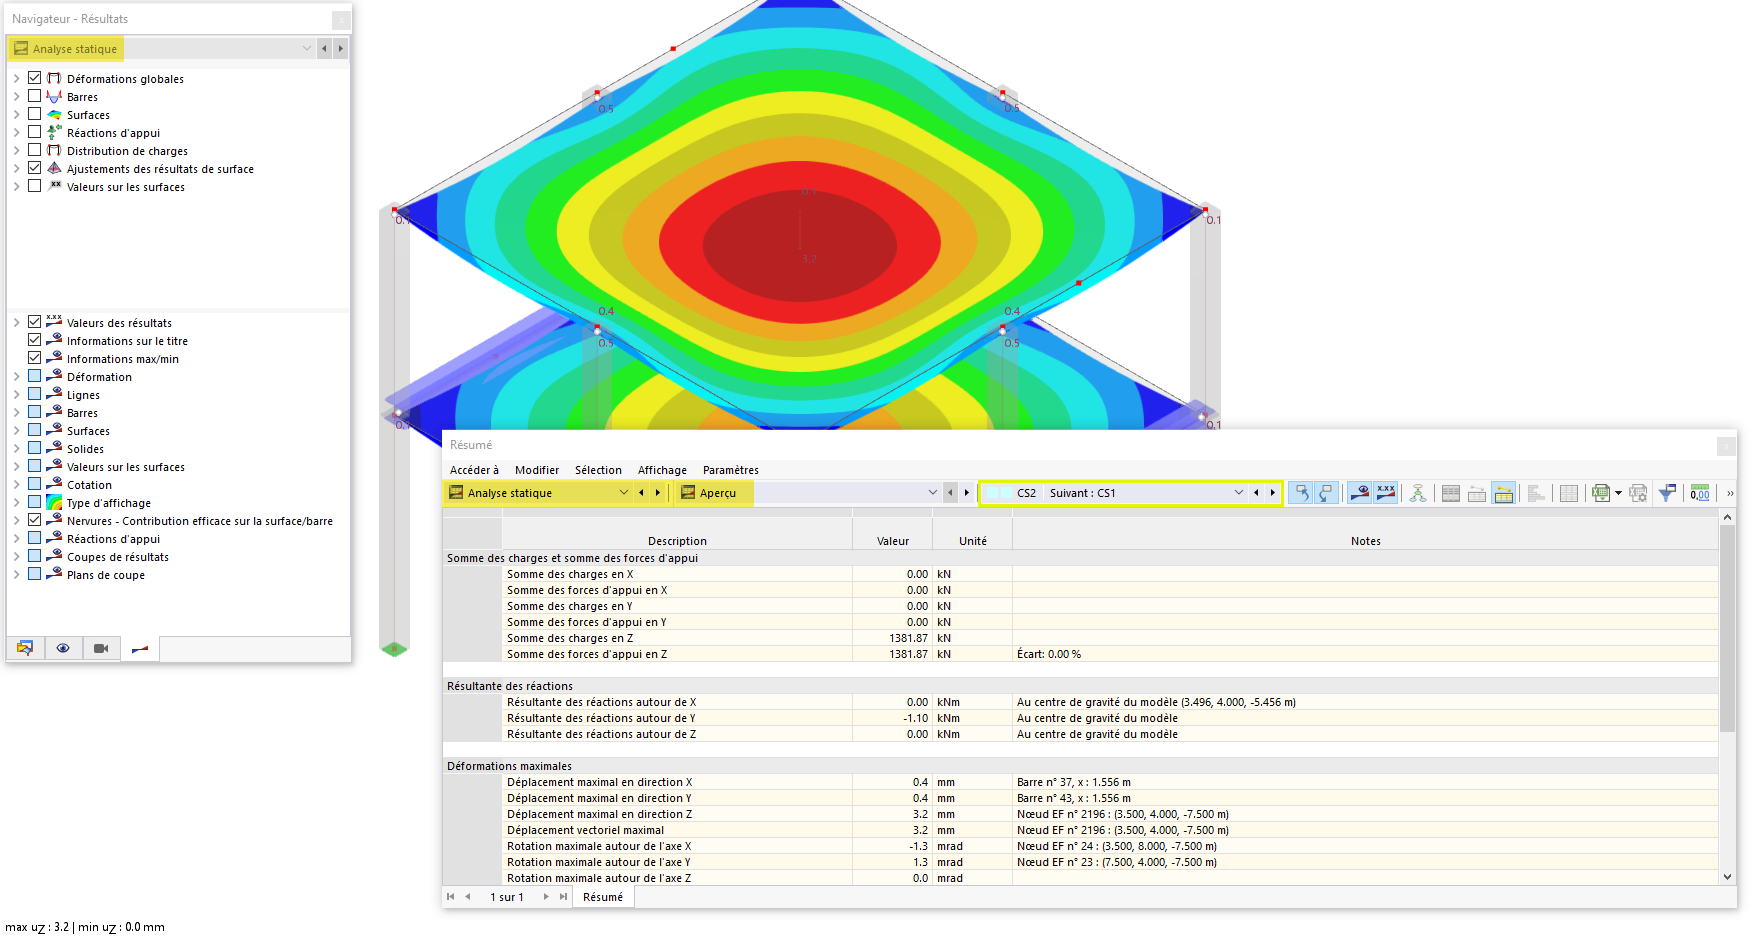The image size is (1760, 939).
Task: Select the Export to Excel icon
Action: 1599,493
